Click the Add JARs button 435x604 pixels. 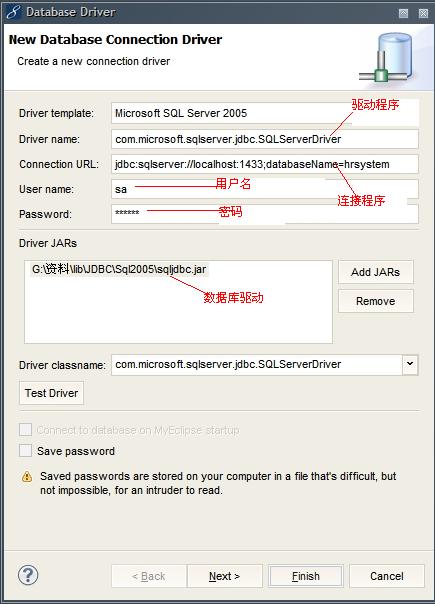click(x=376, y=272)
